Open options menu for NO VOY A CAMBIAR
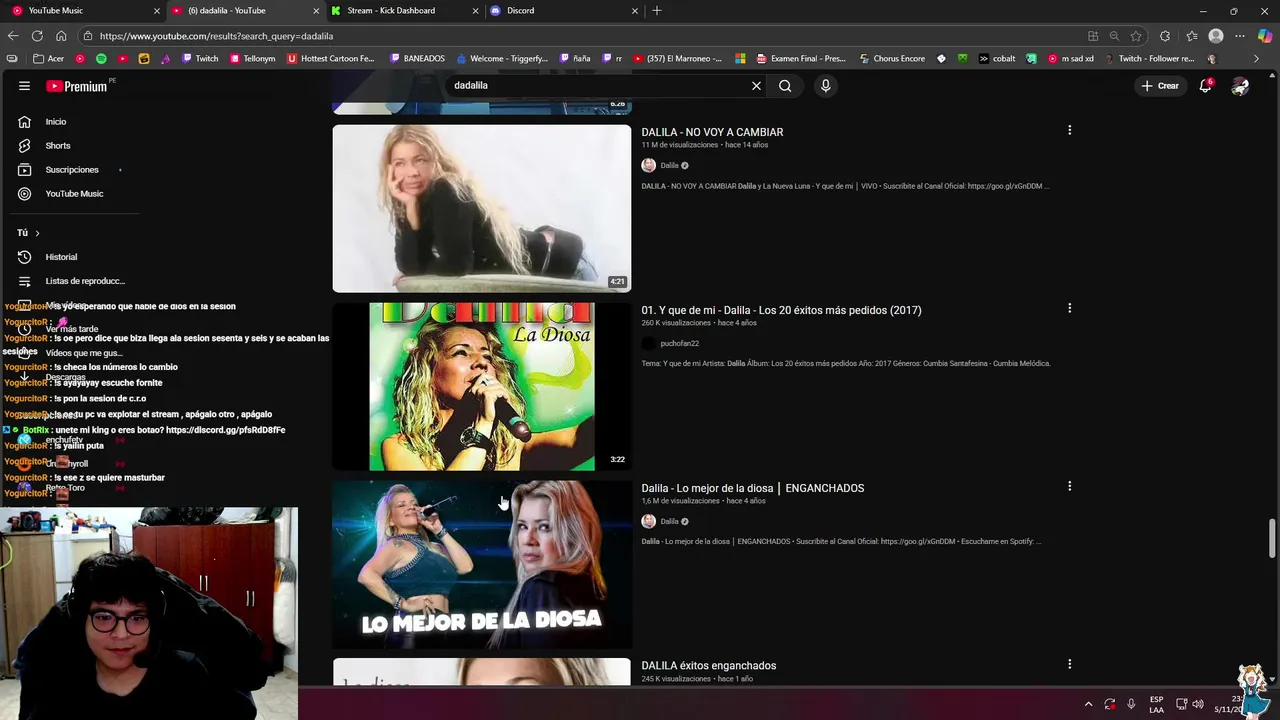1280x720 pixels. [x=1069, y=130]
